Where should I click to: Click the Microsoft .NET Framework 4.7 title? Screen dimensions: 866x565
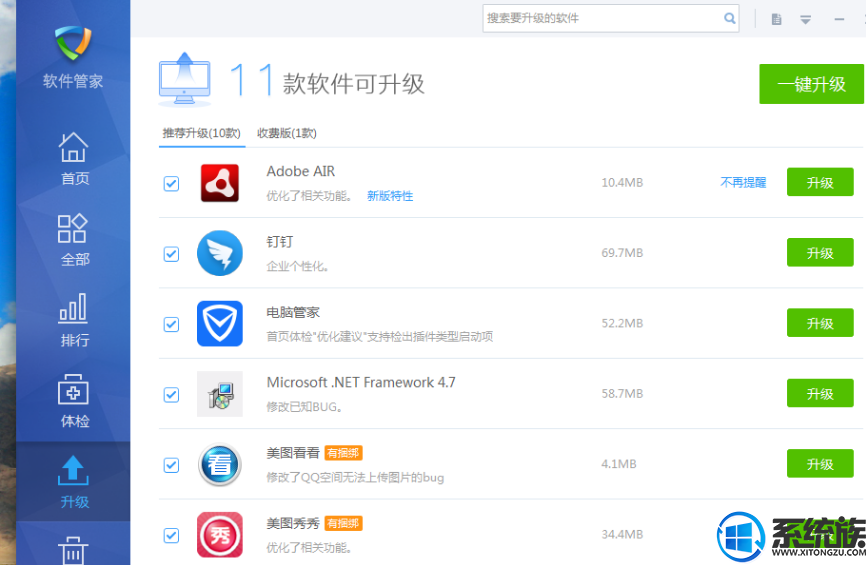(361, 382)
